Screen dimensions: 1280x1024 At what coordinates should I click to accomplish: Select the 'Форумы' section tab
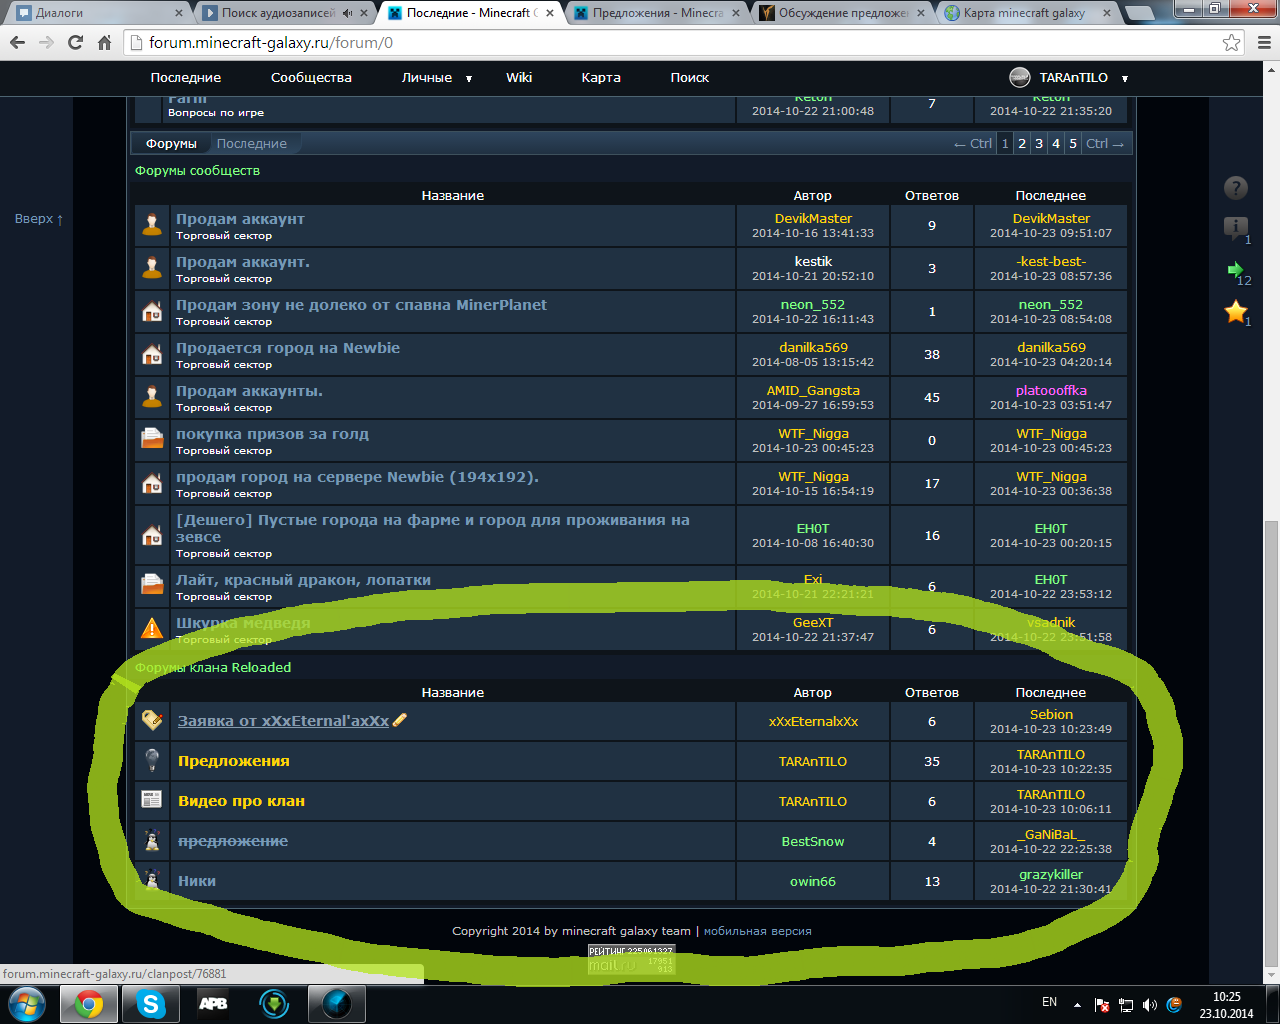click(171, 143)
